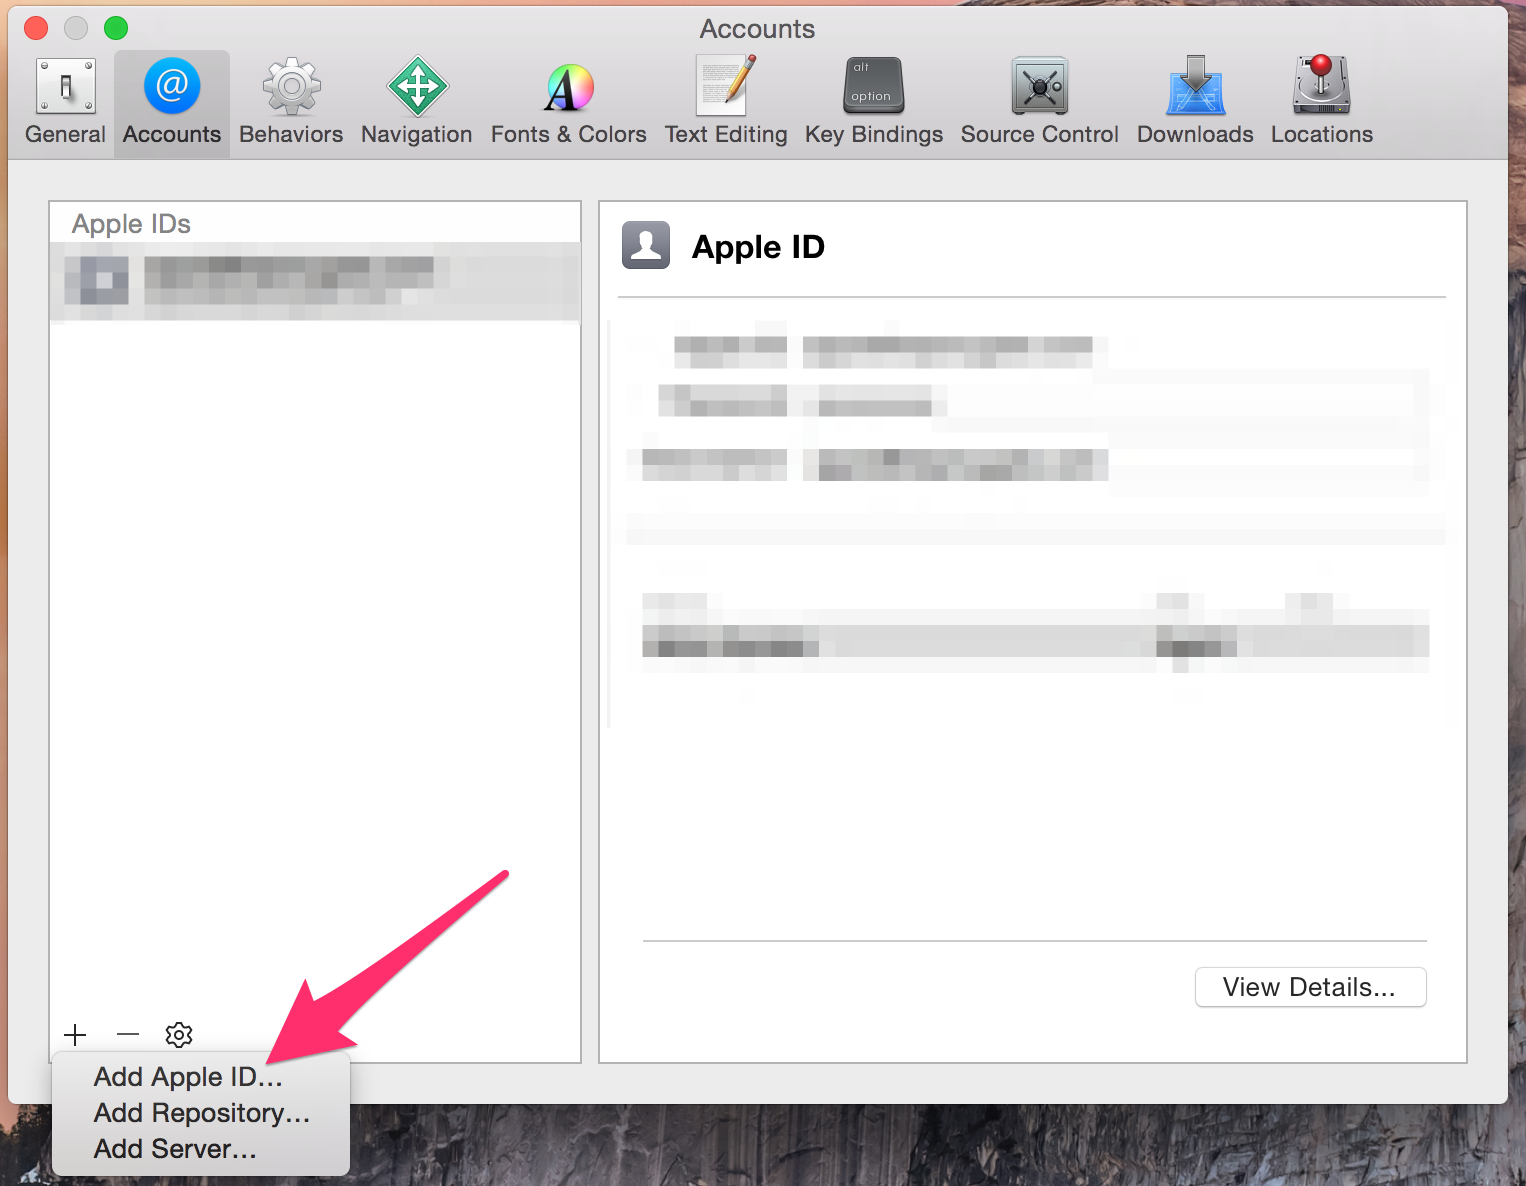Open the General preferences pane
Viewport: 1526px width, 1186px height.
pyautogui.click(x=64, y=100)
